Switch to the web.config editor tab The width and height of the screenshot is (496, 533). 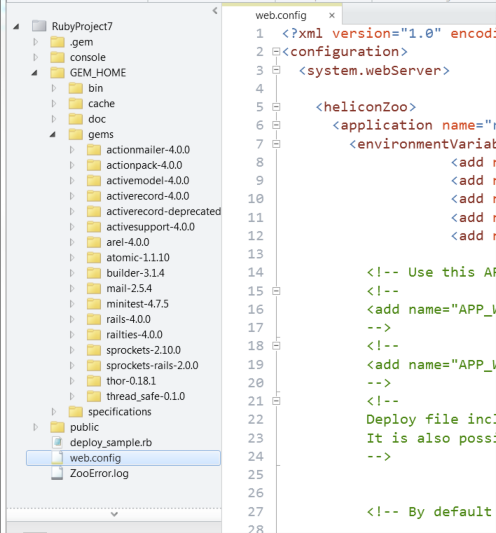[281, 15]
